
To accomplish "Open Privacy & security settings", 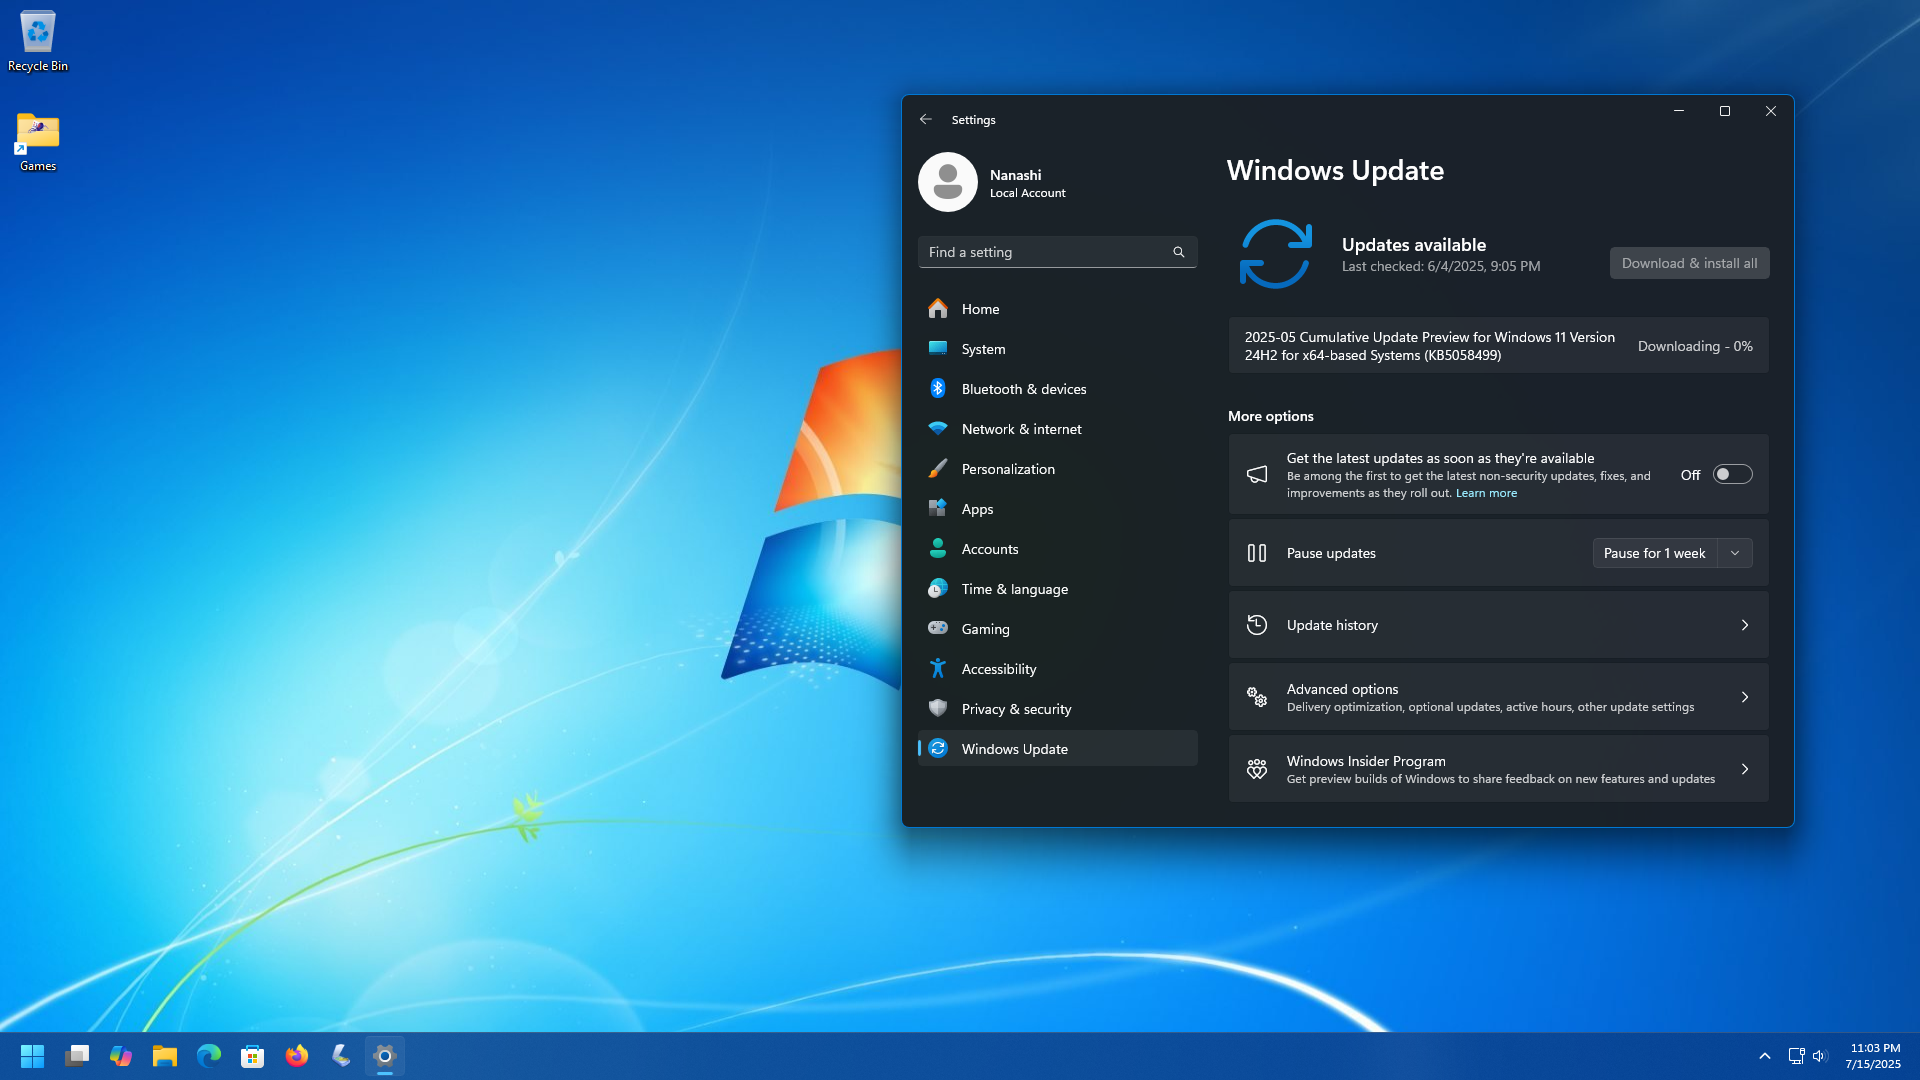I will [x=1058, y=709].
